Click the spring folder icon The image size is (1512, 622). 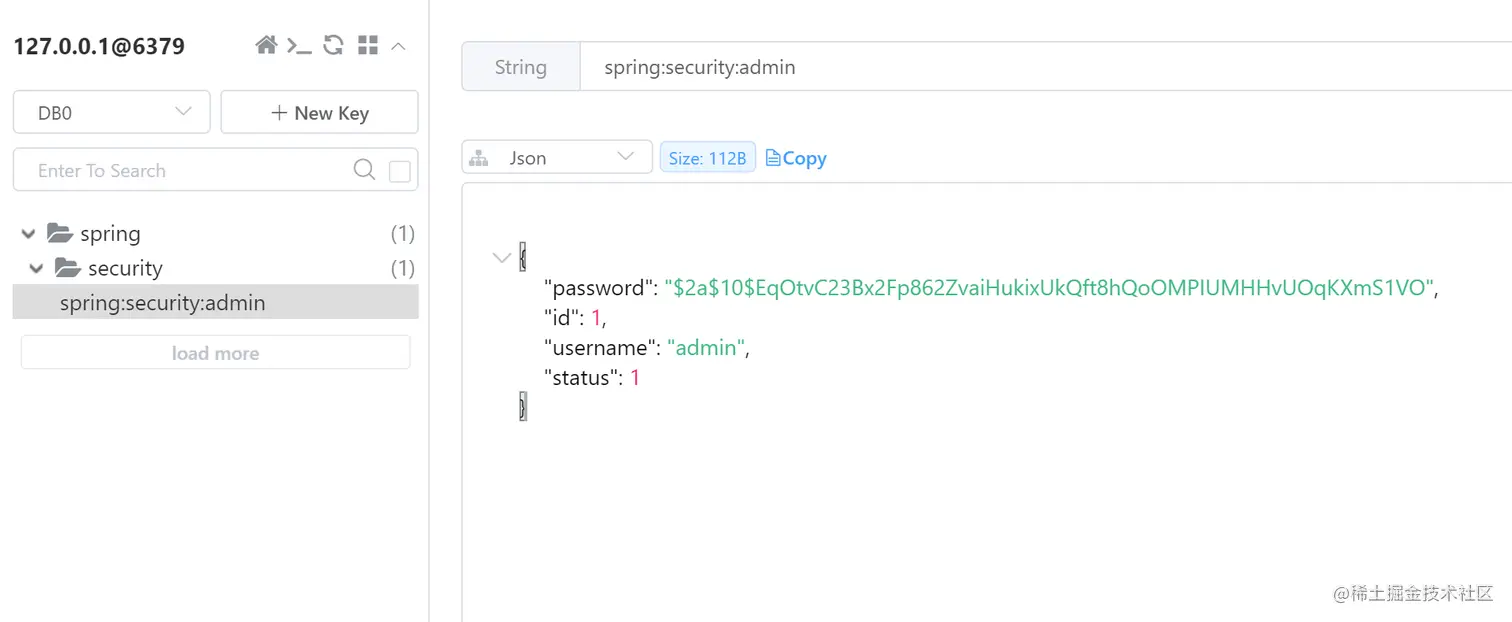tap(60, 234)
